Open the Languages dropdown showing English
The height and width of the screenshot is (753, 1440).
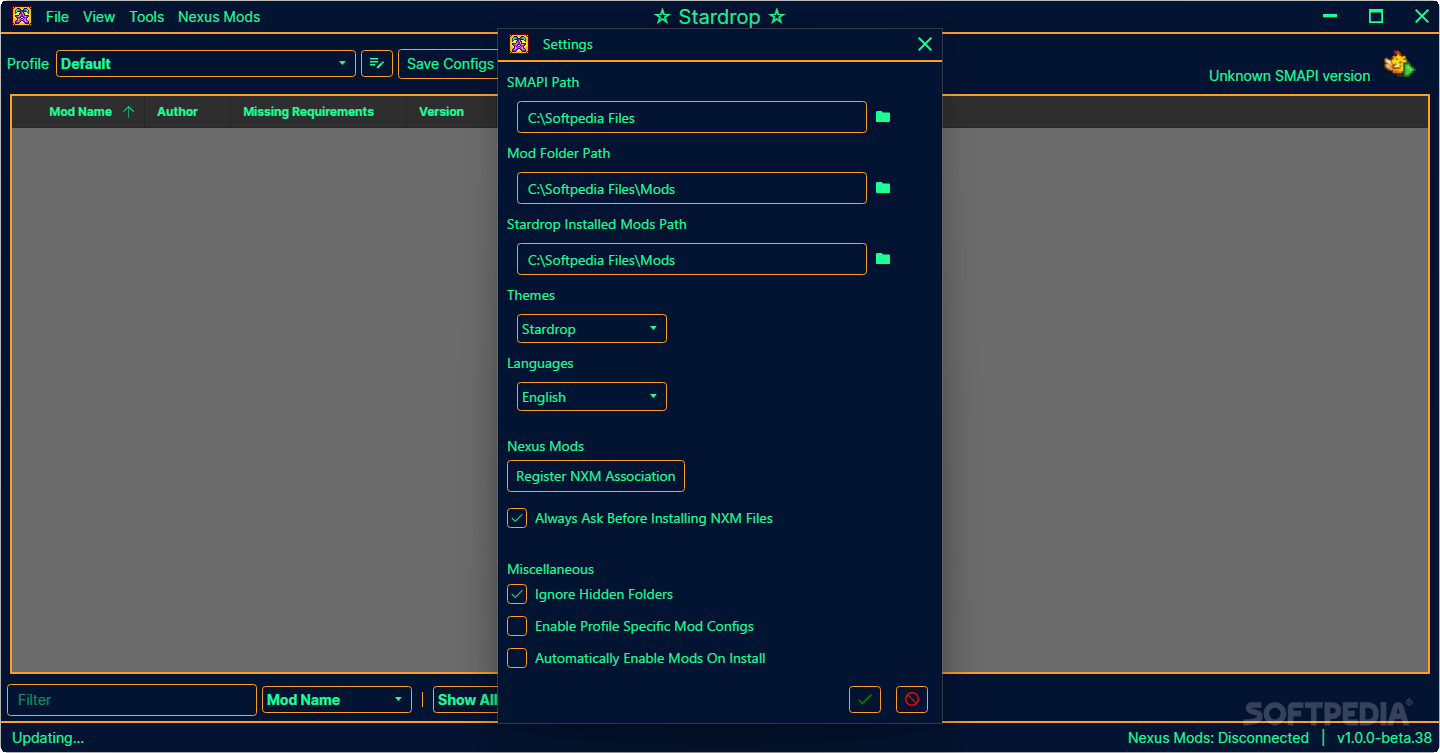(592, 396)
